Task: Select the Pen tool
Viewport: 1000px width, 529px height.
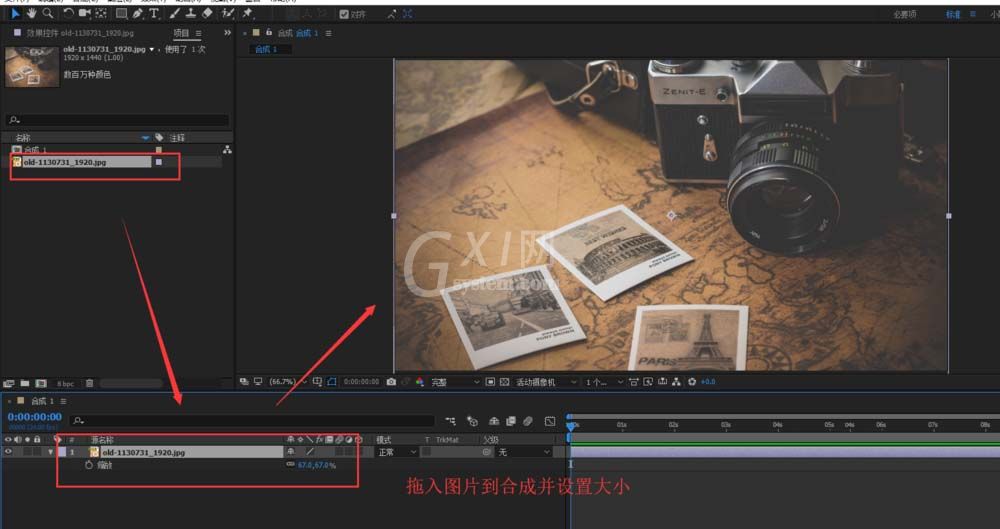Action: (138, 13)
